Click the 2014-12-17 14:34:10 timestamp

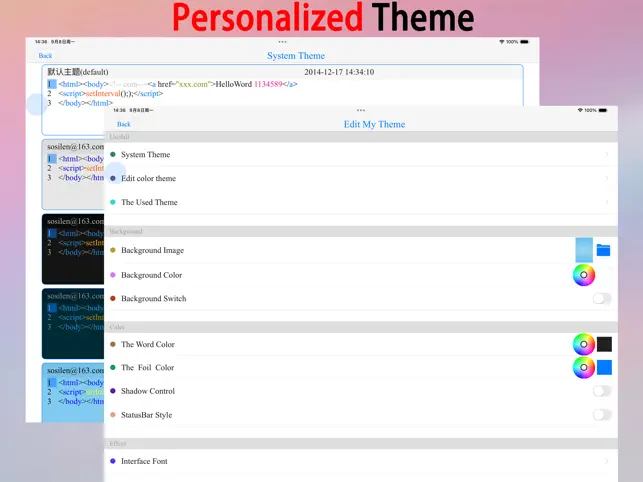[x=339, y=72]
